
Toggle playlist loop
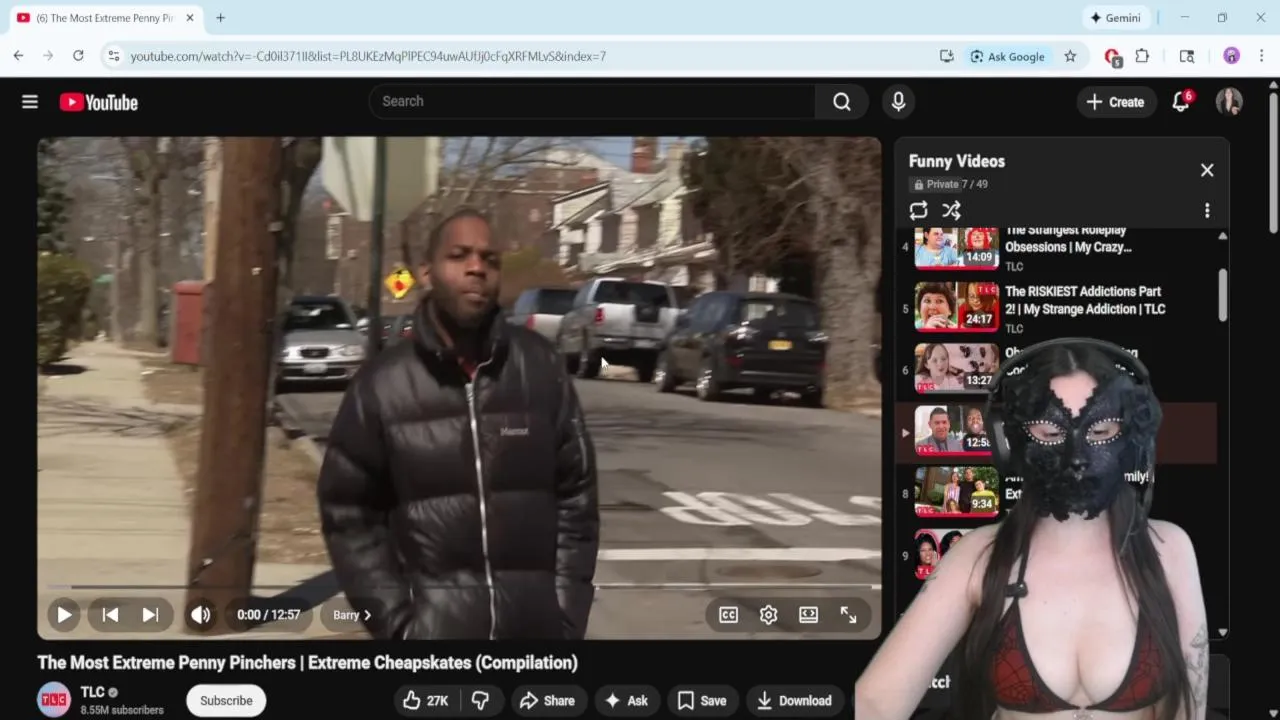point(918,210)
